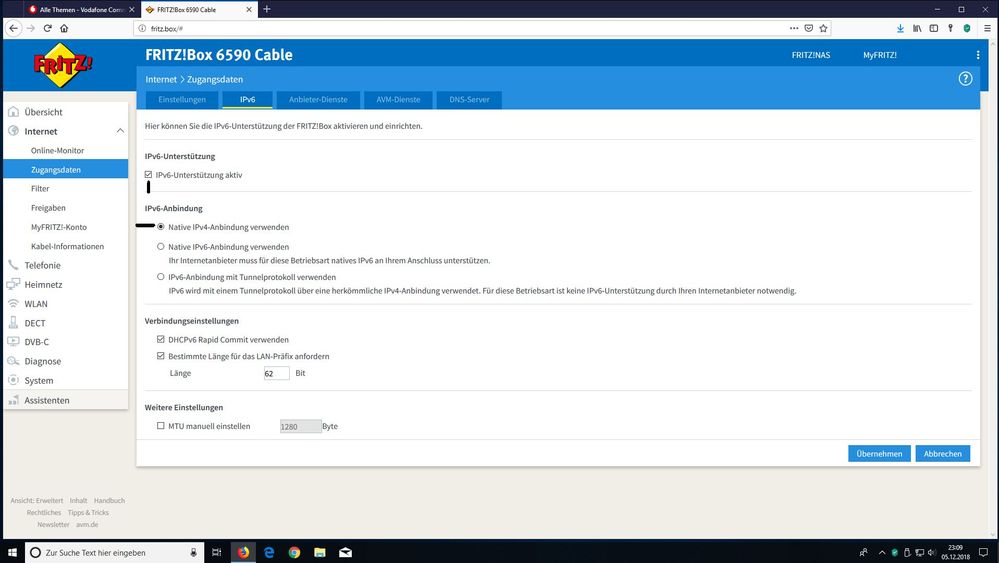The width and height of the screenshot is (999, 563).
Task: Open Firefox downloads arrow icon
Action: (900, 28)
